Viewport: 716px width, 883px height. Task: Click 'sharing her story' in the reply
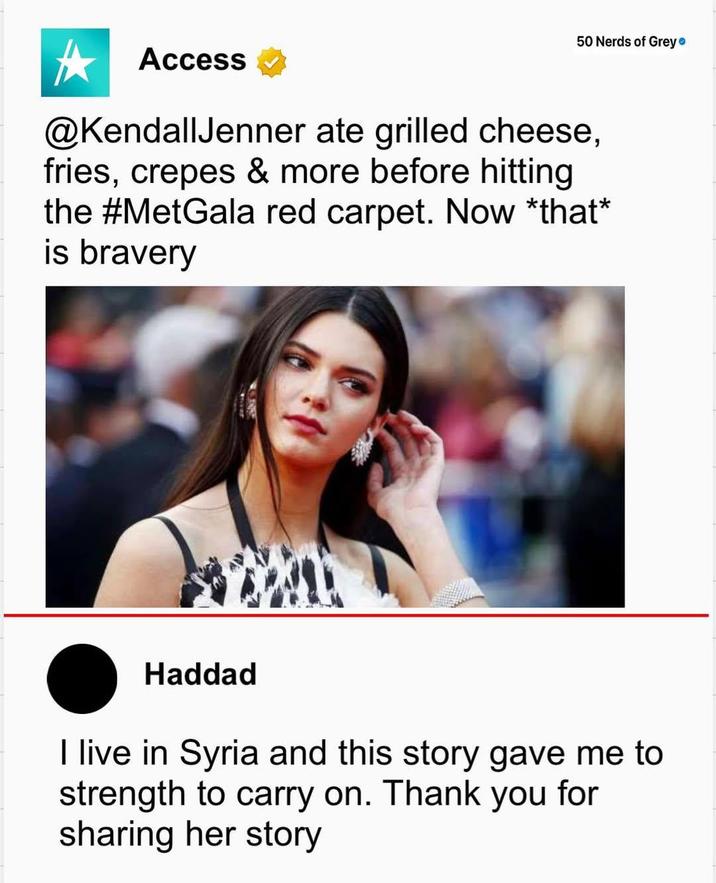pyautogui.click(x=190, y=834)
